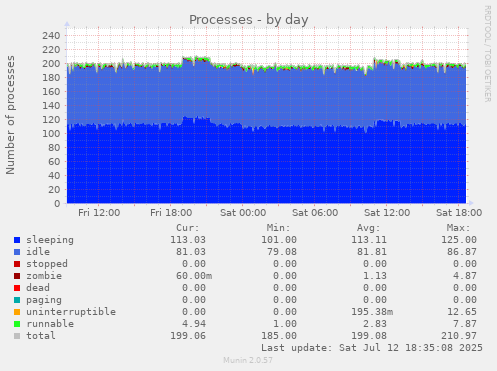The width and height of the screenshot is (497, 371).
Task: Click runnable current value 4.94
Action: (194, 324)
